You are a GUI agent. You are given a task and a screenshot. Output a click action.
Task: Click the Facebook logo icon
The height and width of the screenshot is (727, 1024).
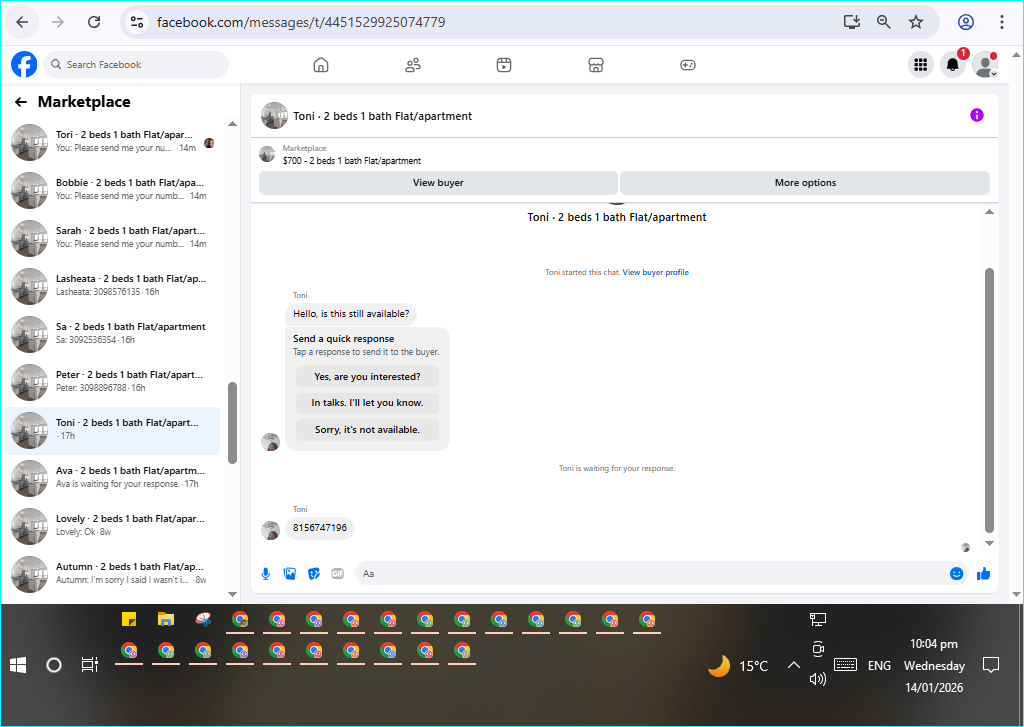tap(24, 65)
